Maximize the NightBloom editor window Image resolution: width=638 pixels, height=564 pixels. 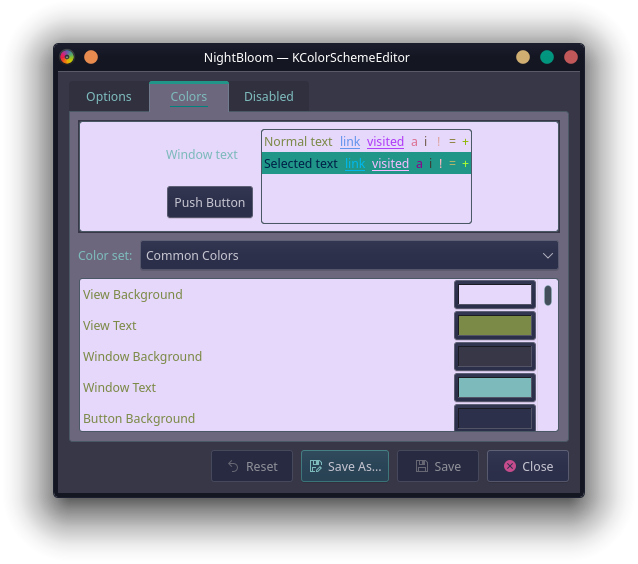pos(547,57)
